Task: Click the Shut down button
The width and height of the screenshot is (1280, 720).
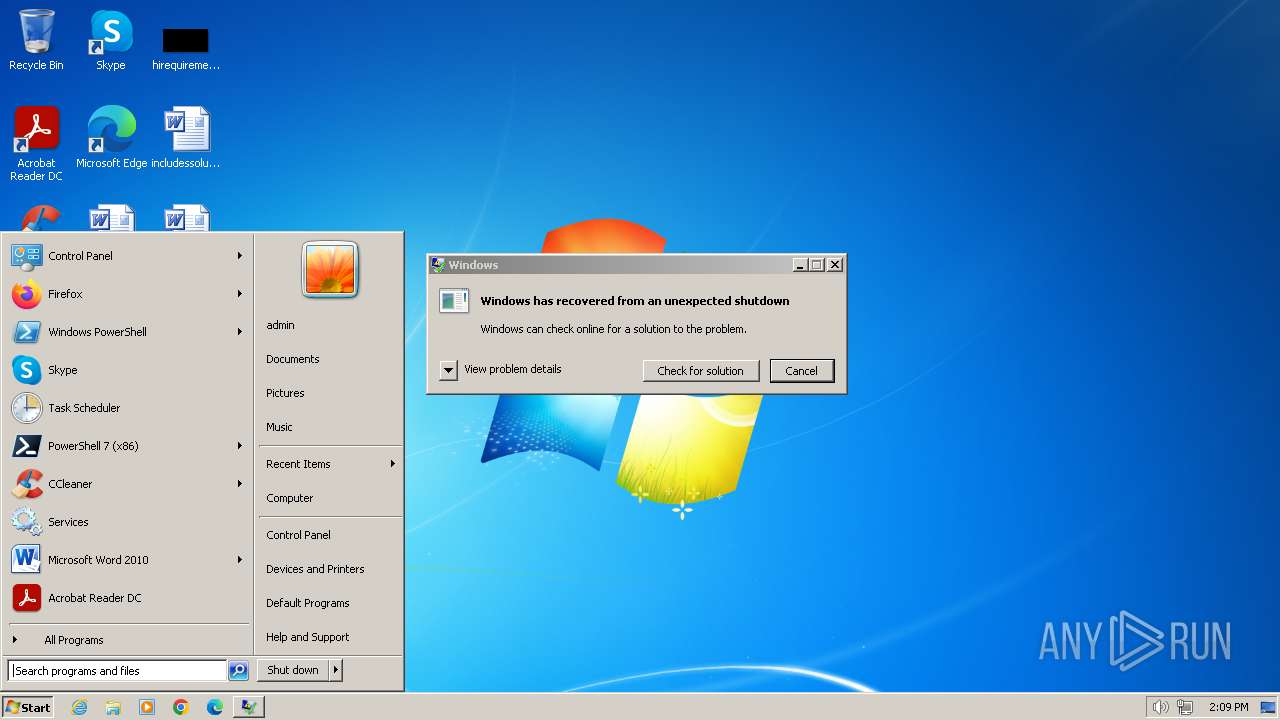Action: (x=293, y=670)
